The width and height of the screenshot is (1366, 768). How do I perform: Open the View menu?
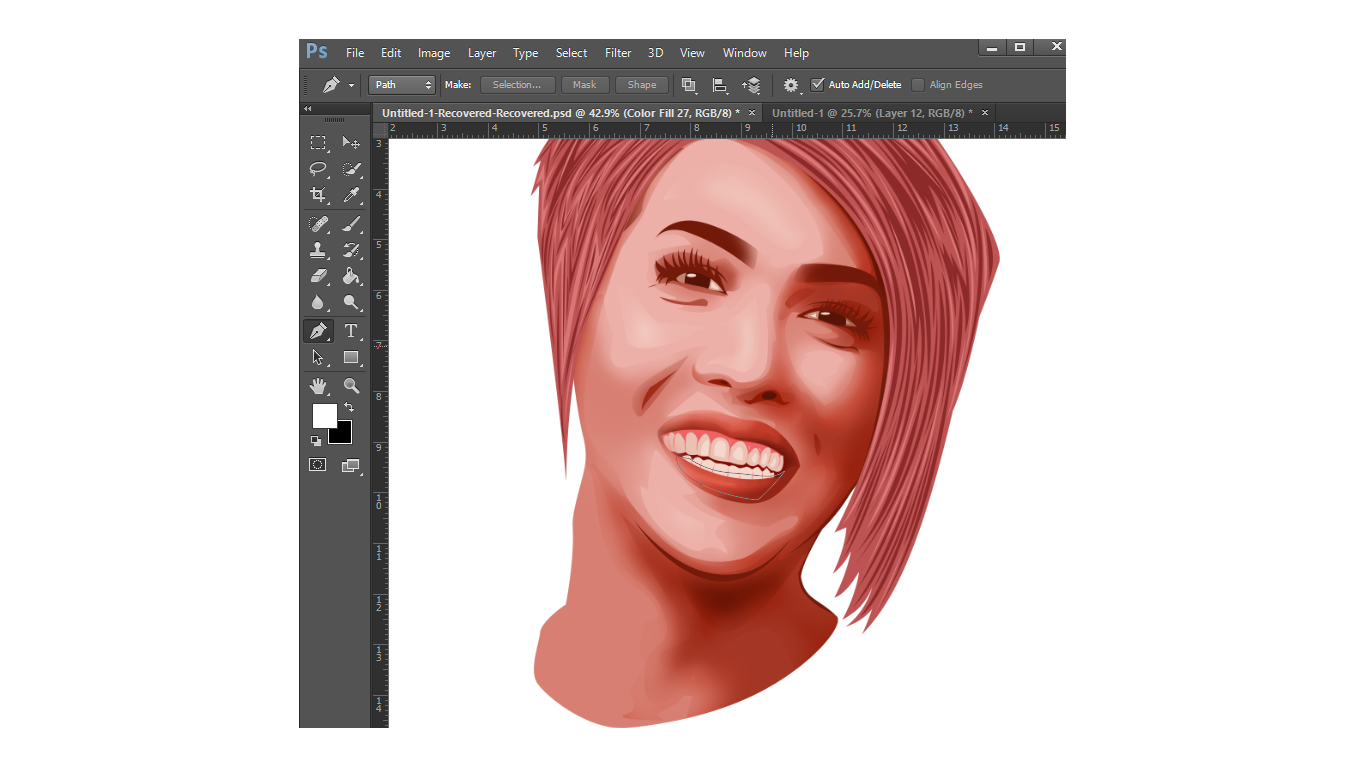point(692,53)
